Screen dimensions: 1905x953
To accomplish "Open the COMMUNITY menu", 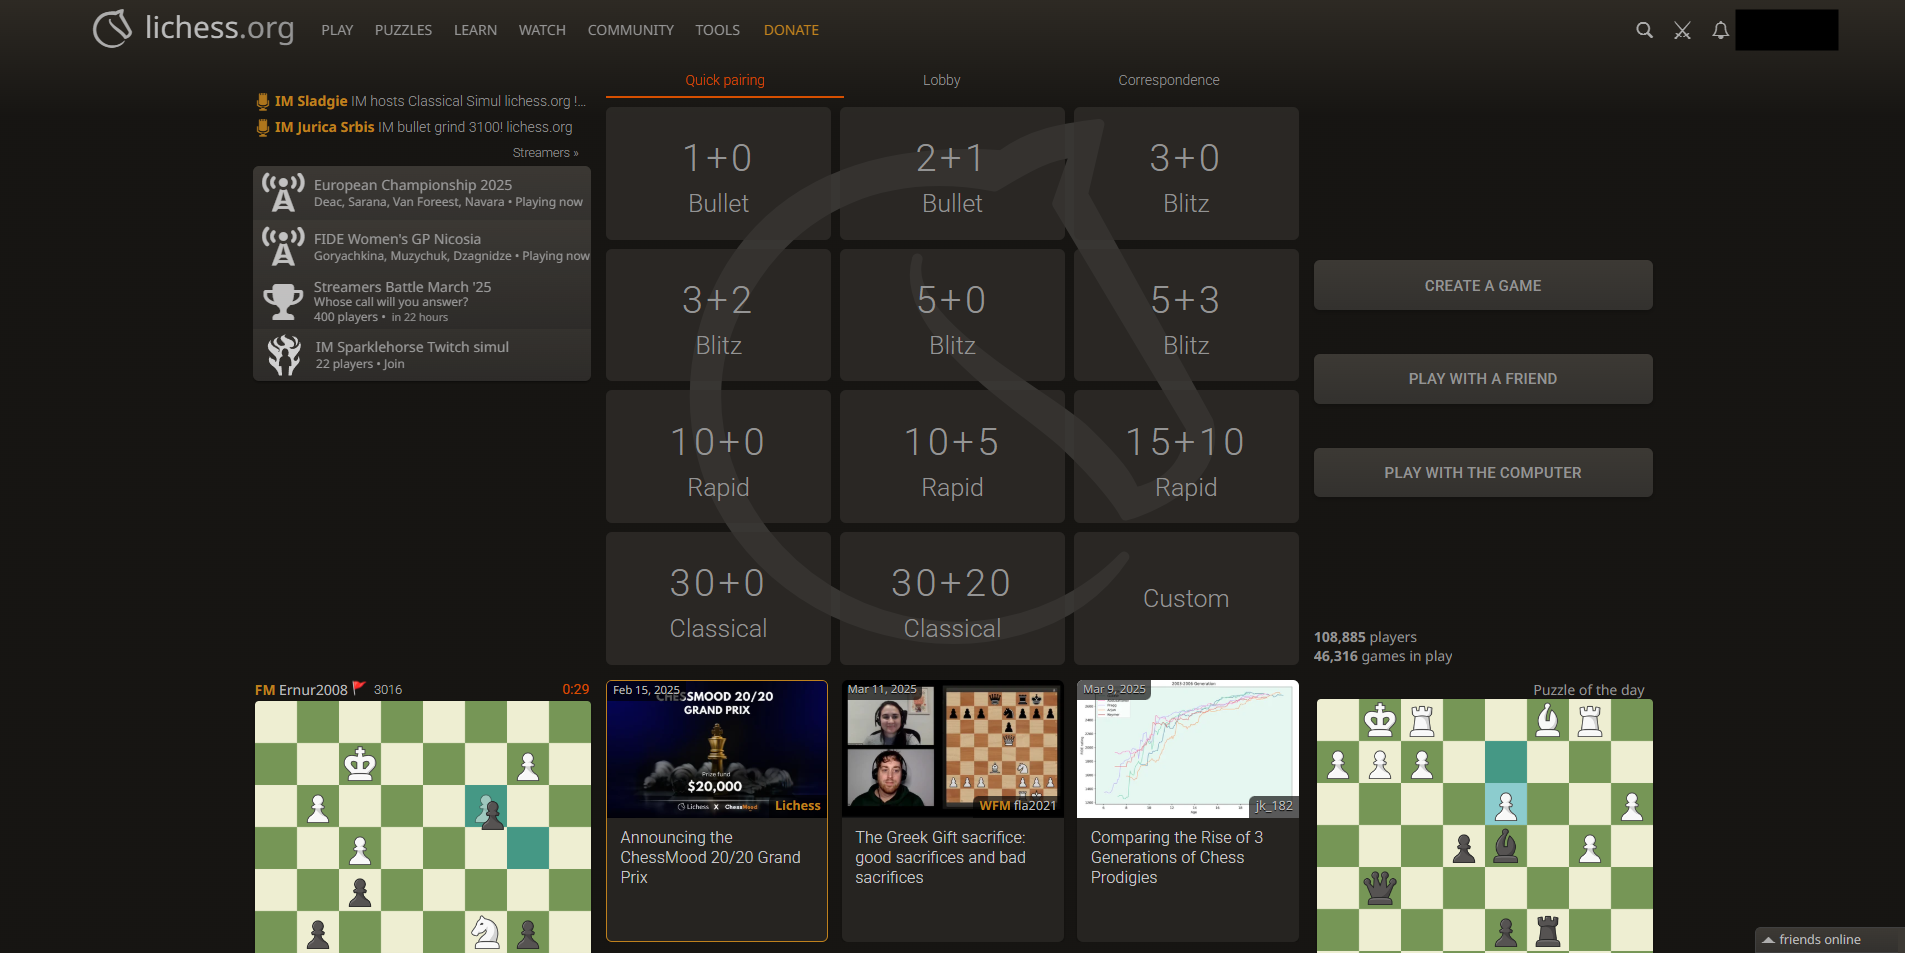I will pyautogui.click(x=631, y=30).
